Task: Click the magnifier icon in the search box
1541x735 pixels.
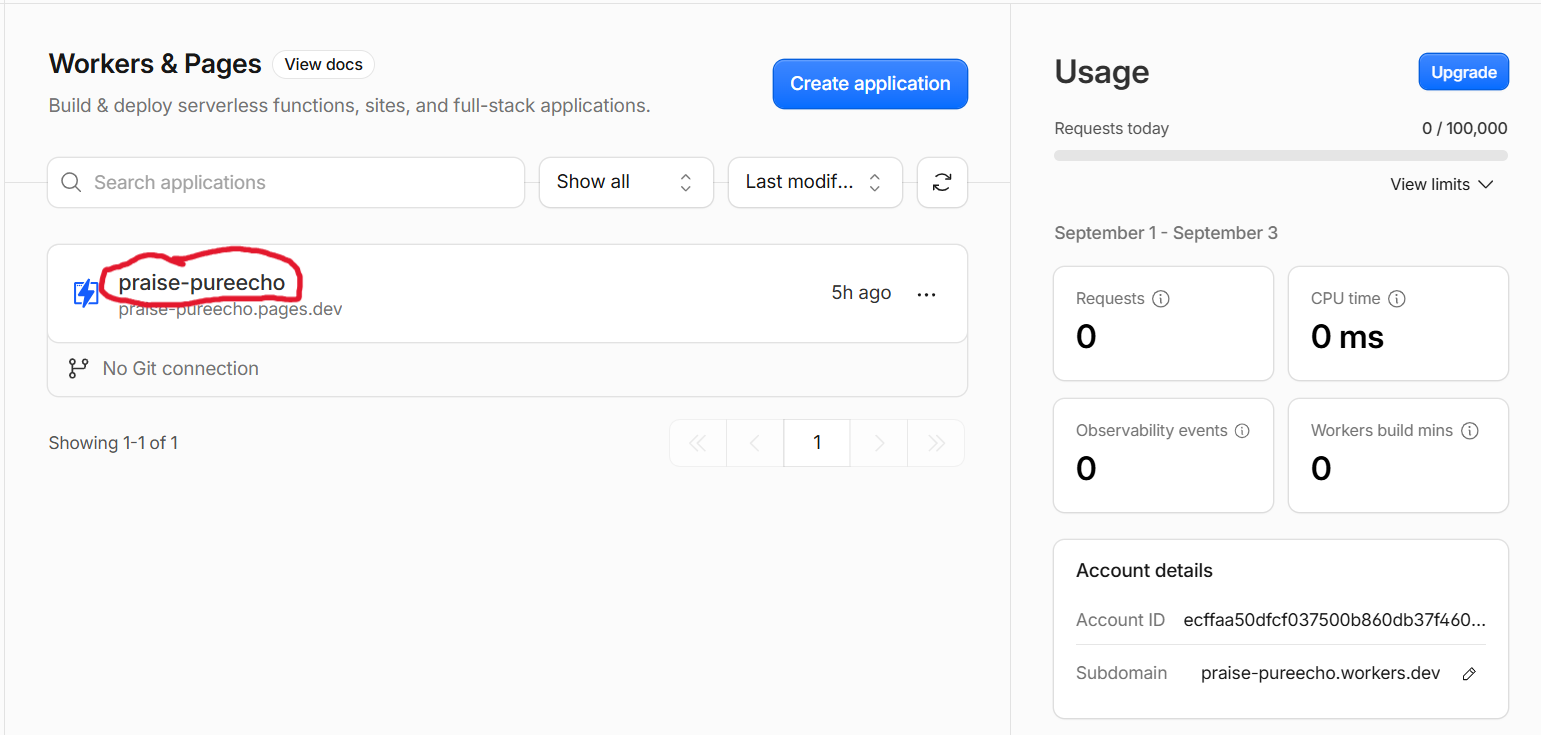Action: point(71,182)
